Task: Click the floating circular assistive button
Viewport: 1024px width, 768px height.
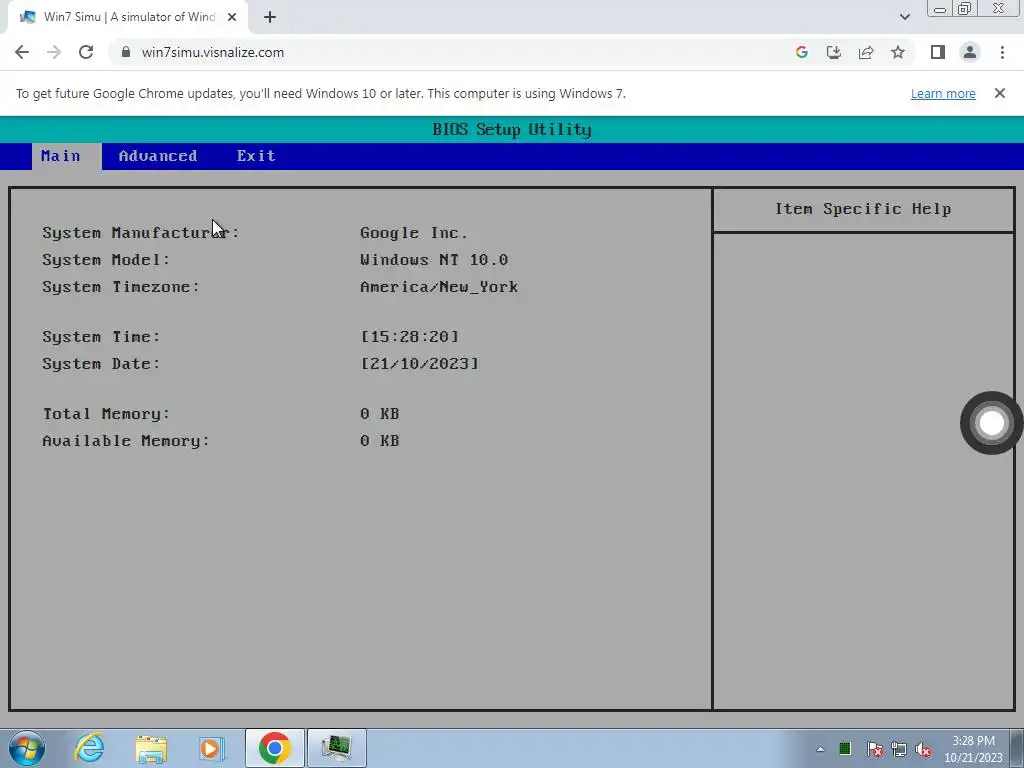Action: (x=991, y=423)
